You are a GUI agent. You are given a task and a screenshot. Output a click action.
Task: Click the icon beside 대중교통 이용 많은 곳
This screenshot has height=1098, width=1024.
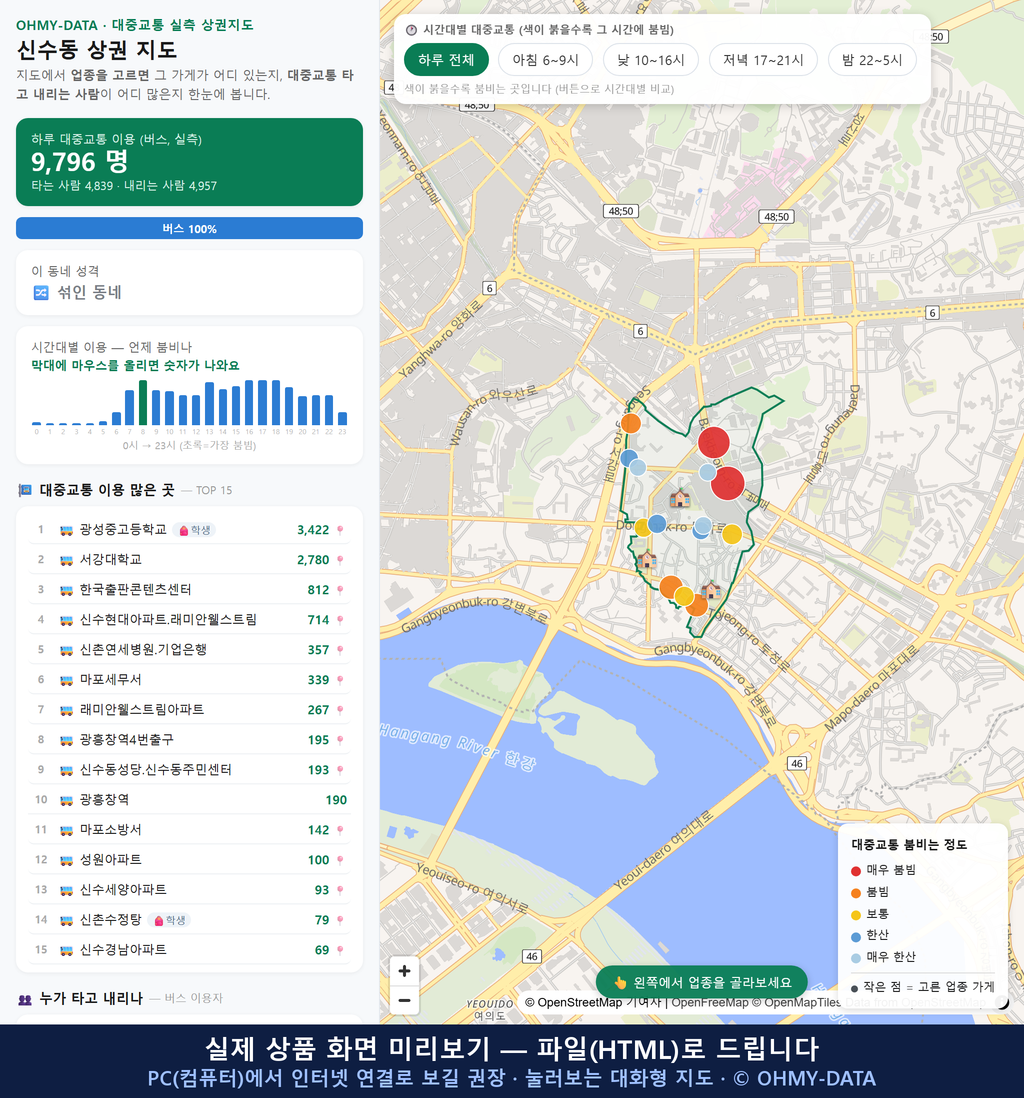tap(25, 490)
